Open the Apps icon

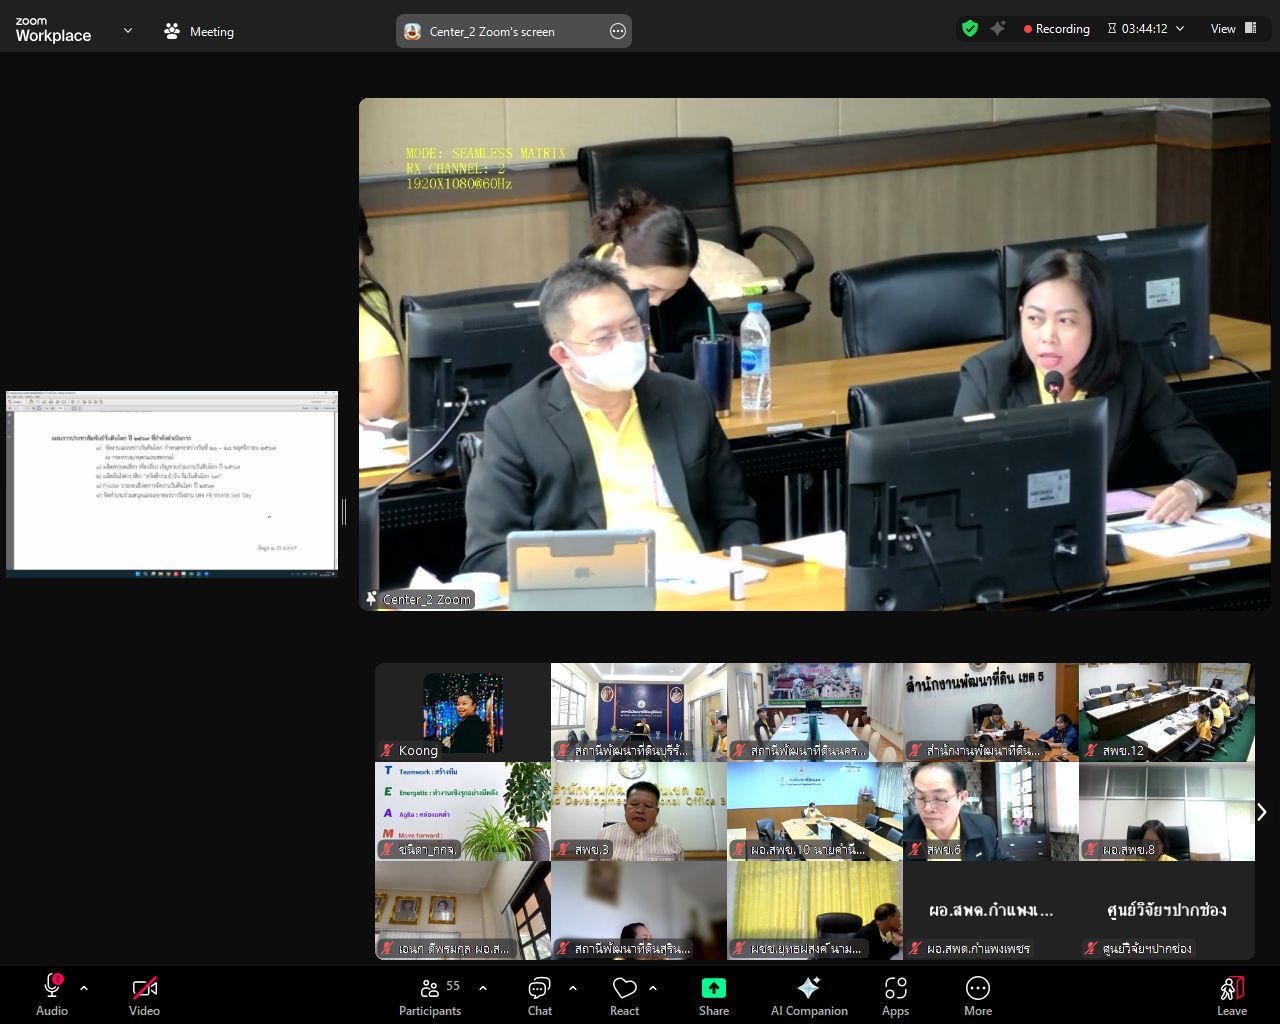point(895,988)
